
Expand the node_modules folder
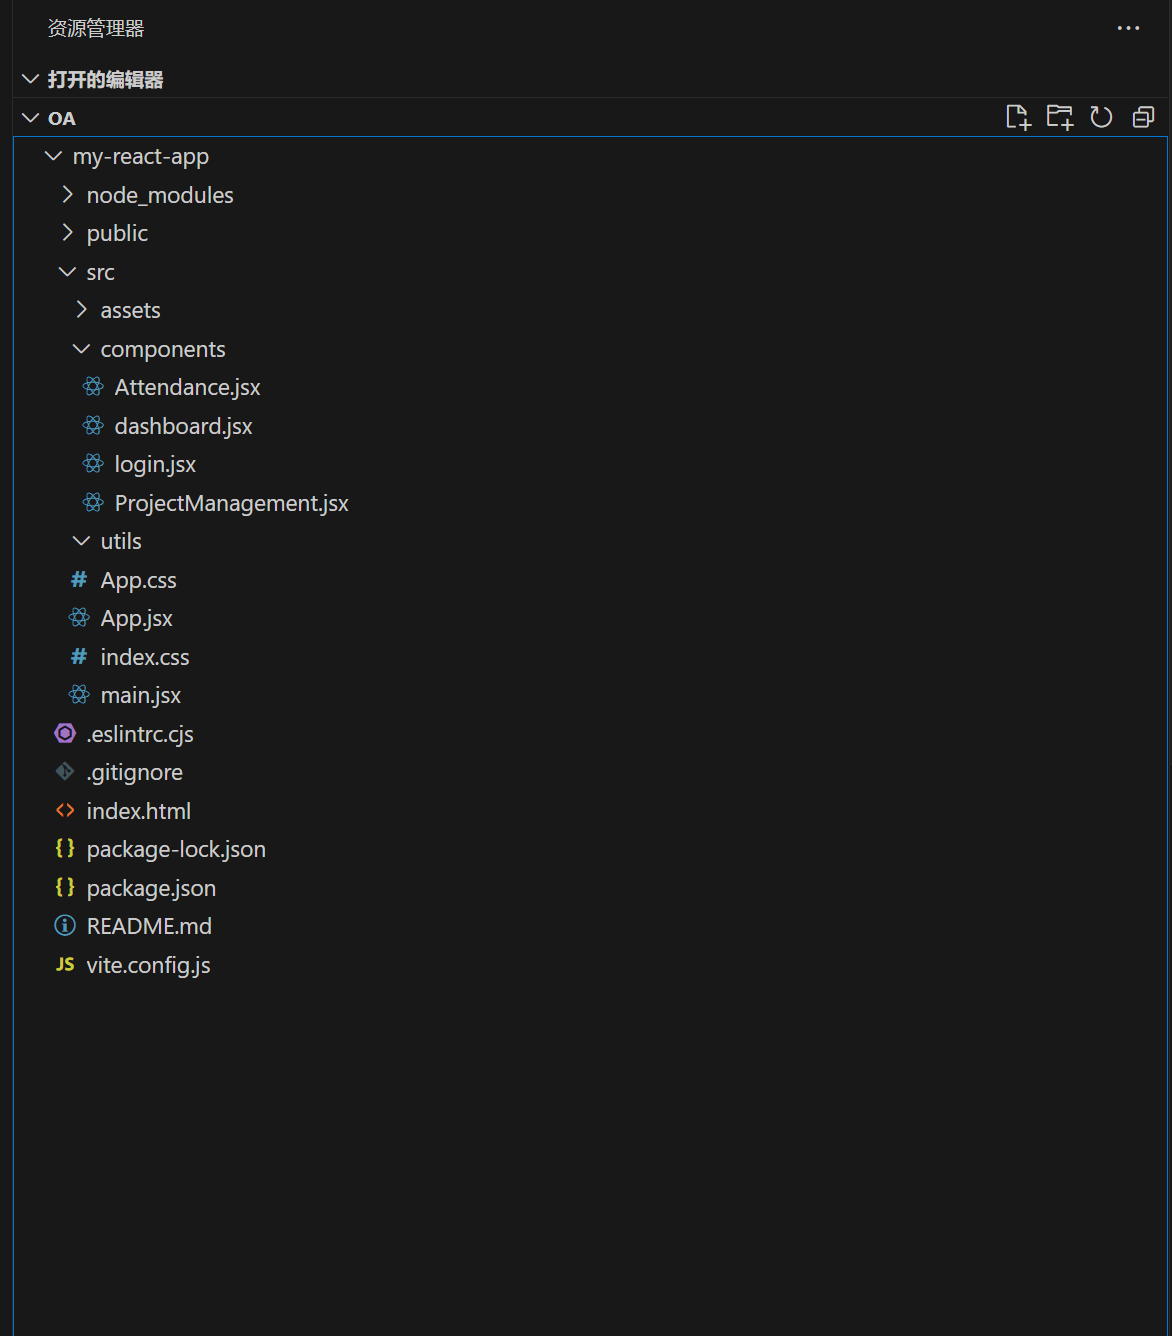click(x=67, y=195)
